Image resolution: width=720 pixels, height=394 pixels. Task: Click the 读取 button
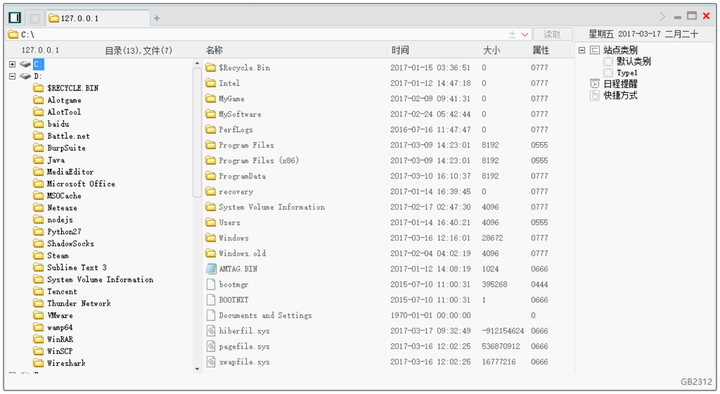coord(552,34)
